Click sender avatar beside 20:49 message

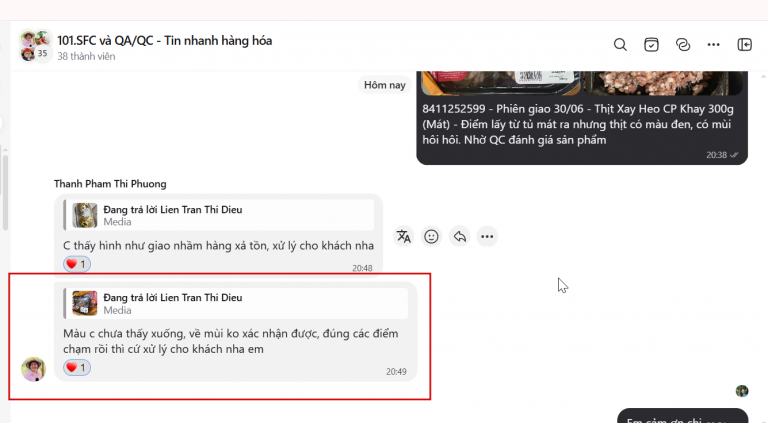(33, 369)
